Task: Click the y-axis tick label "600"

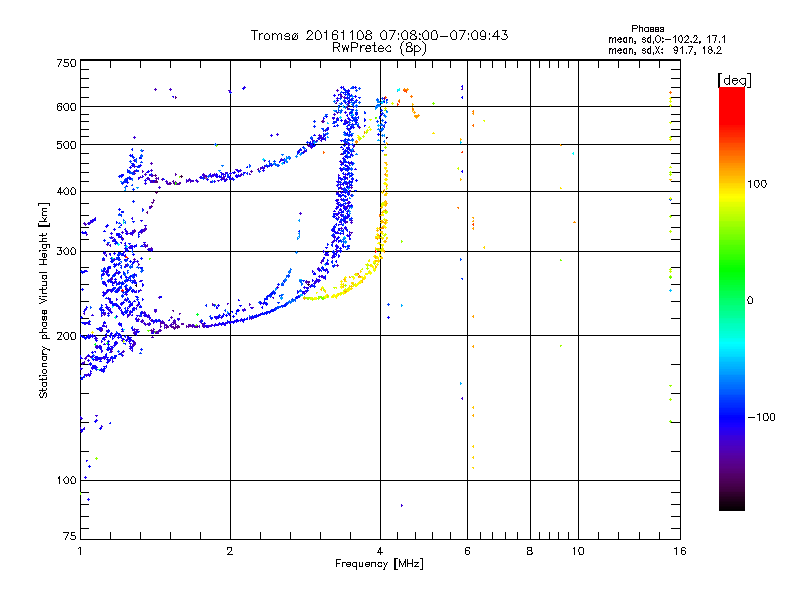Action: (x=66, y=107)
